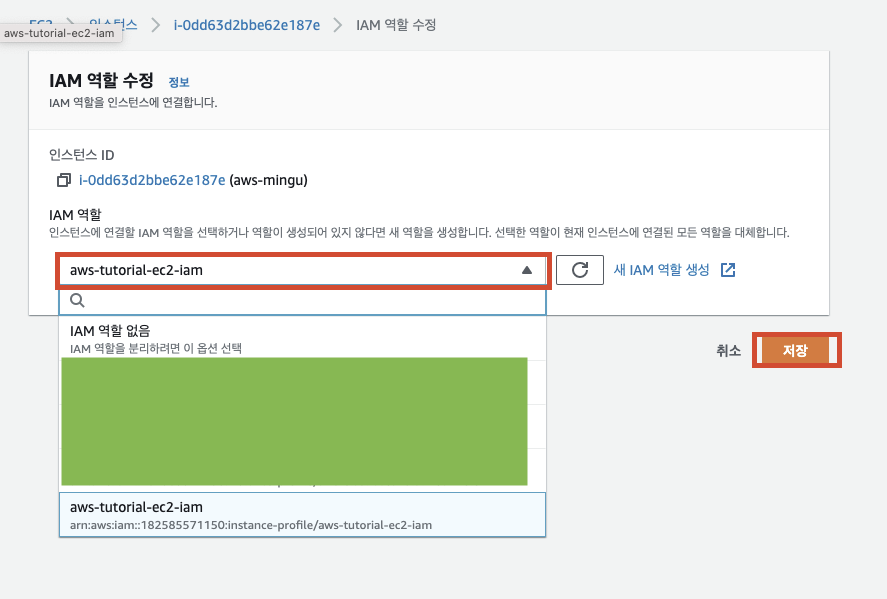Click the instance-profile ARN text
The image size is (887, 599).
(251, 525)
